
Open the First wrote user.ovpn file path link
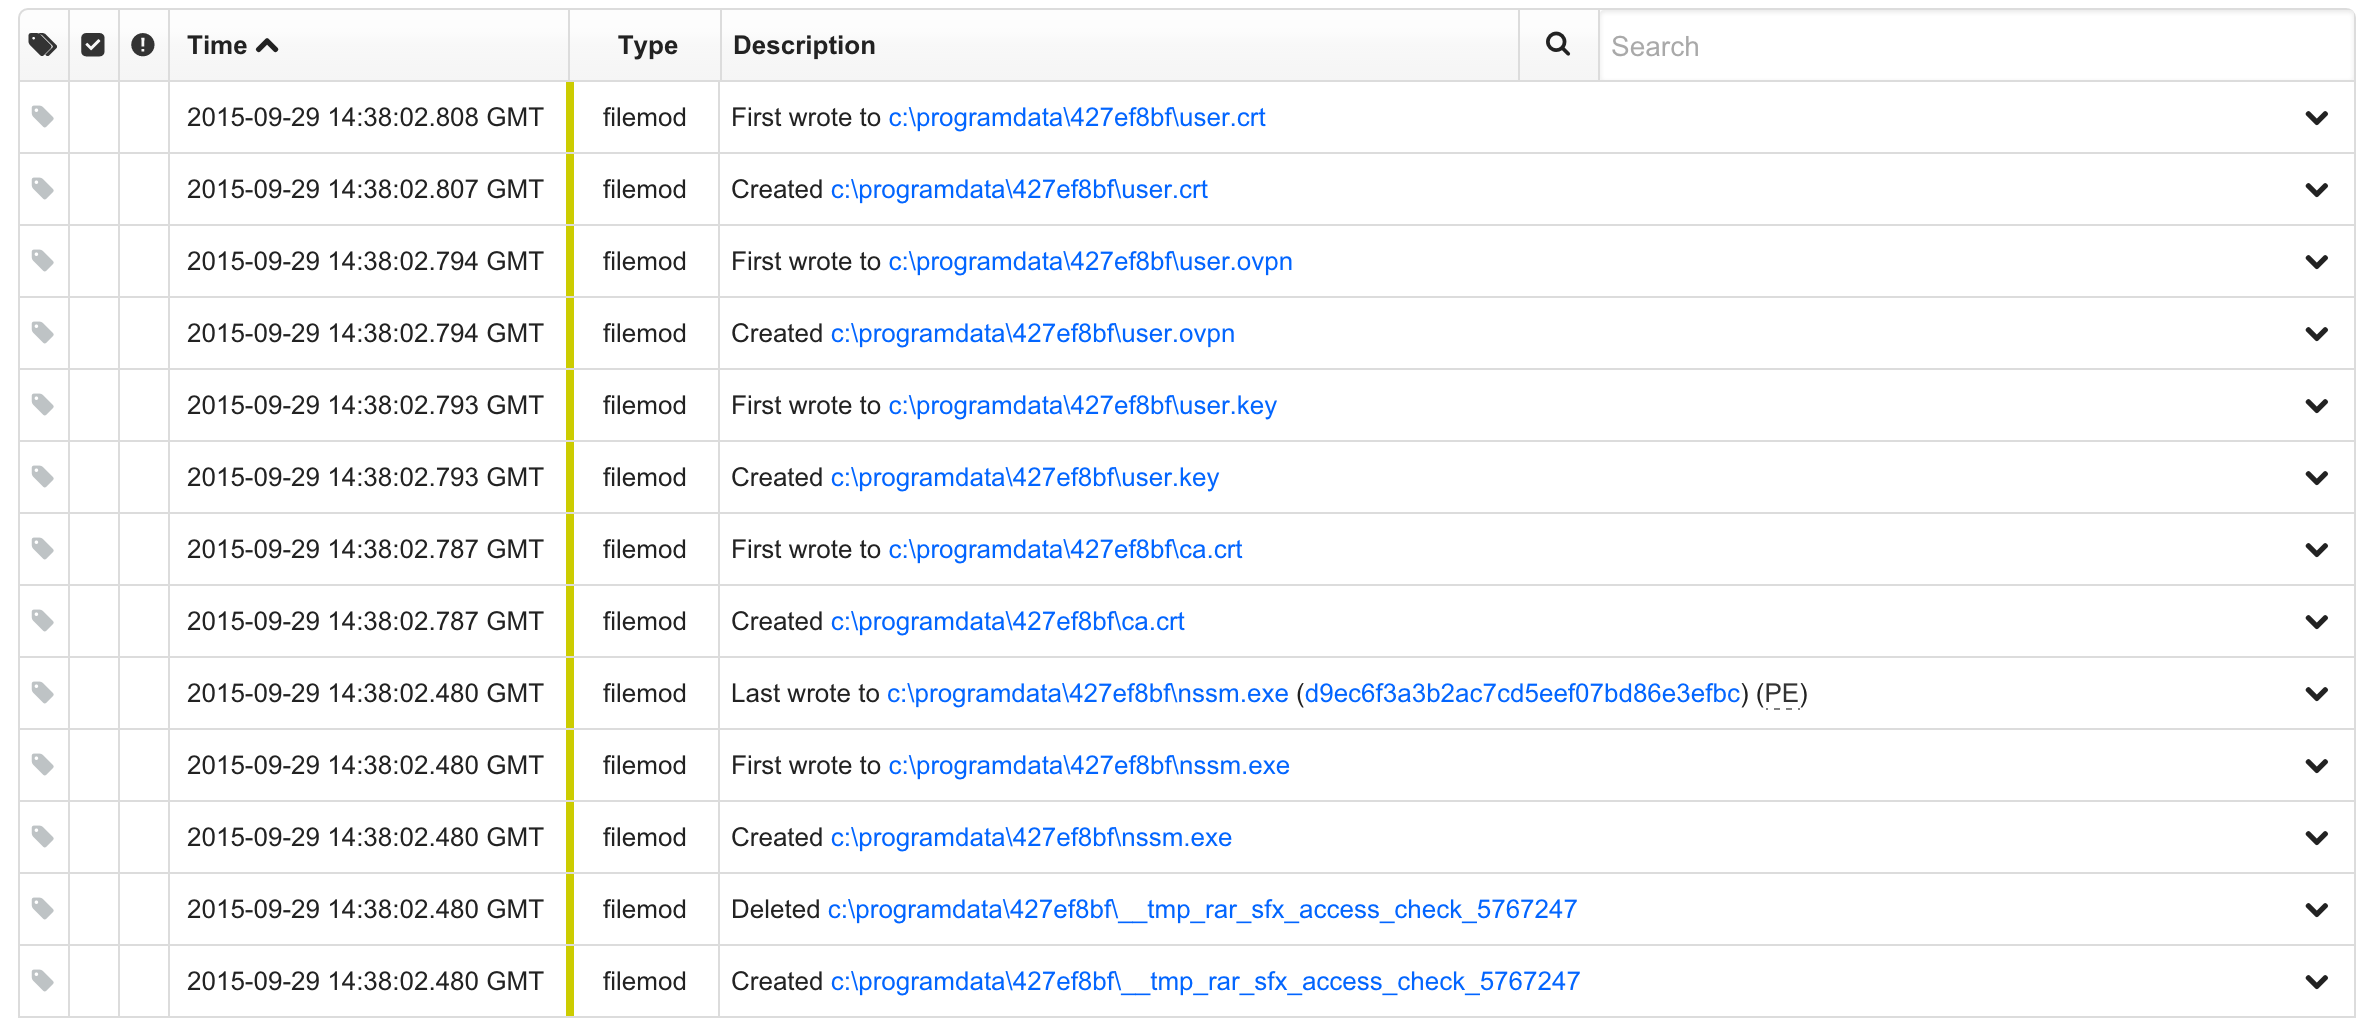(x=1090, y=261)
